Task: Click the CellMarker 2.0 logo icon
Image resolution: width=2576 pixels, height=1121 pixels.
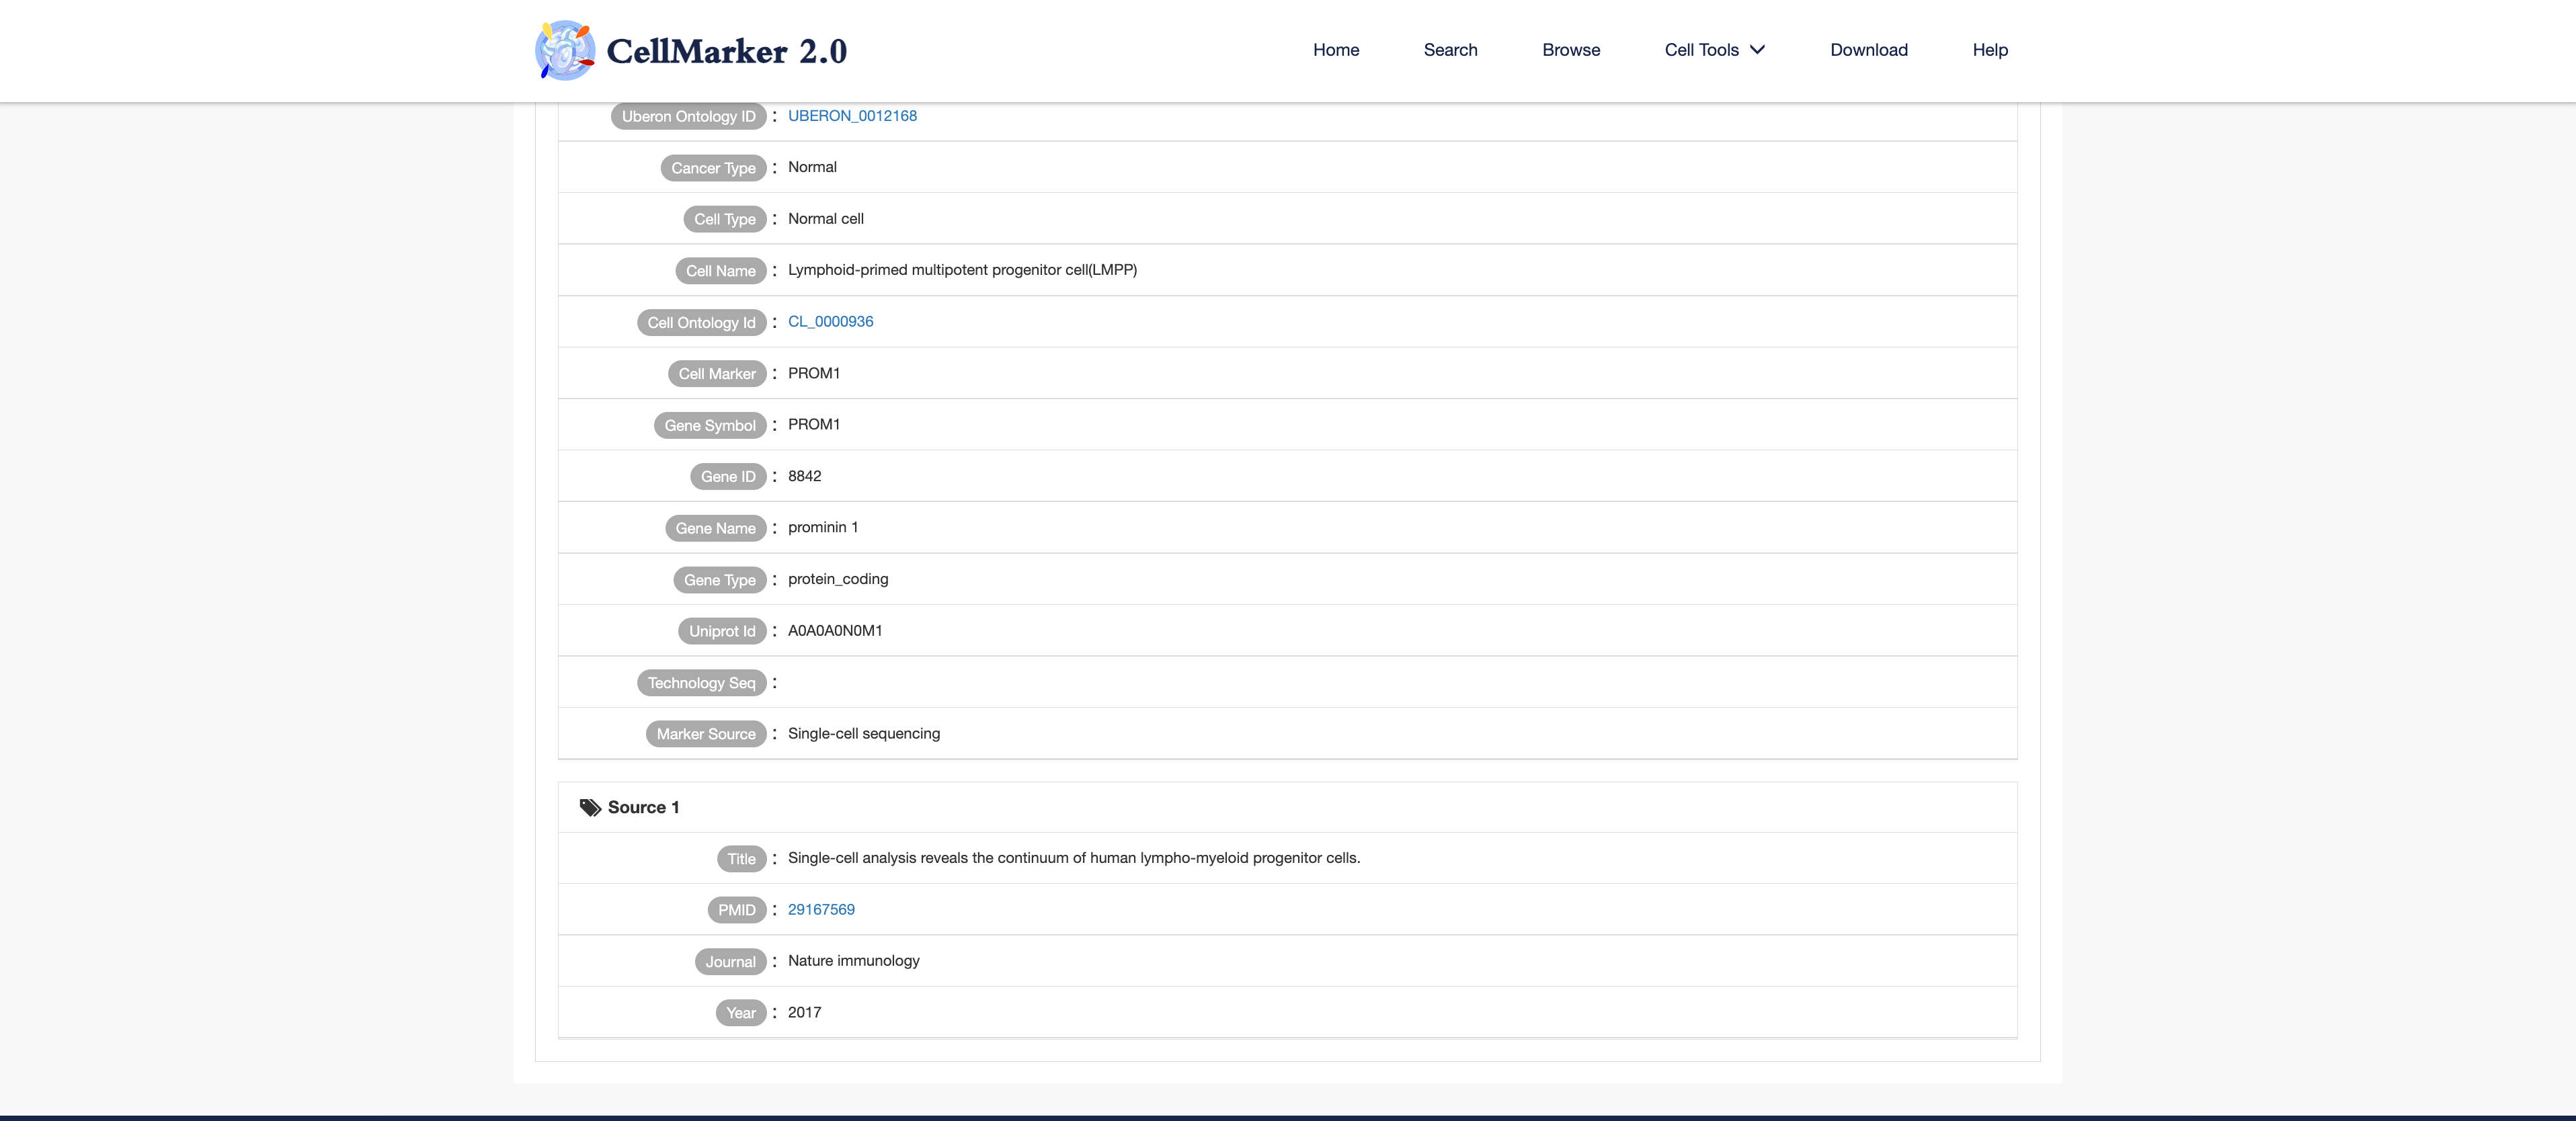Action: [565, 50]
